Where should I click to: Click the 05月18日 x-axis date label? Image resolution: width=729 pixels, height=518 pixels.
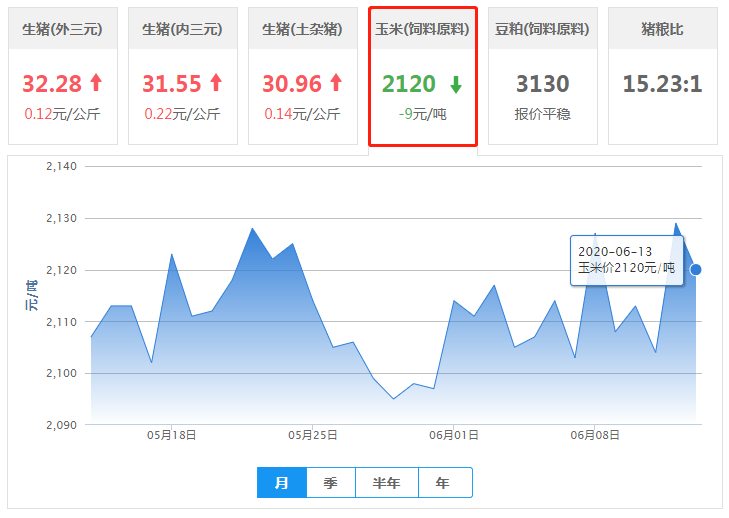click(x=171, y=435)
